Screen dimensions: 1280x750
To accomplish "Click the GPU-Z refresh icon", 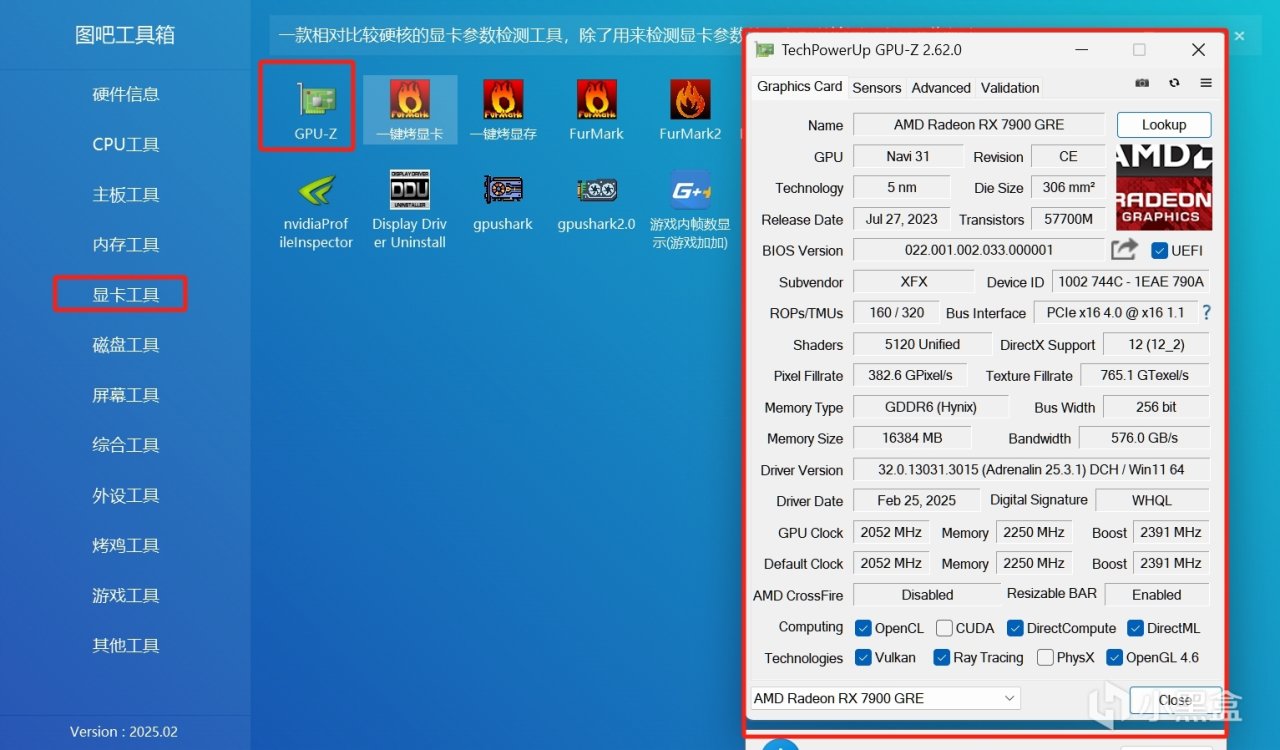I will 1174,84.
